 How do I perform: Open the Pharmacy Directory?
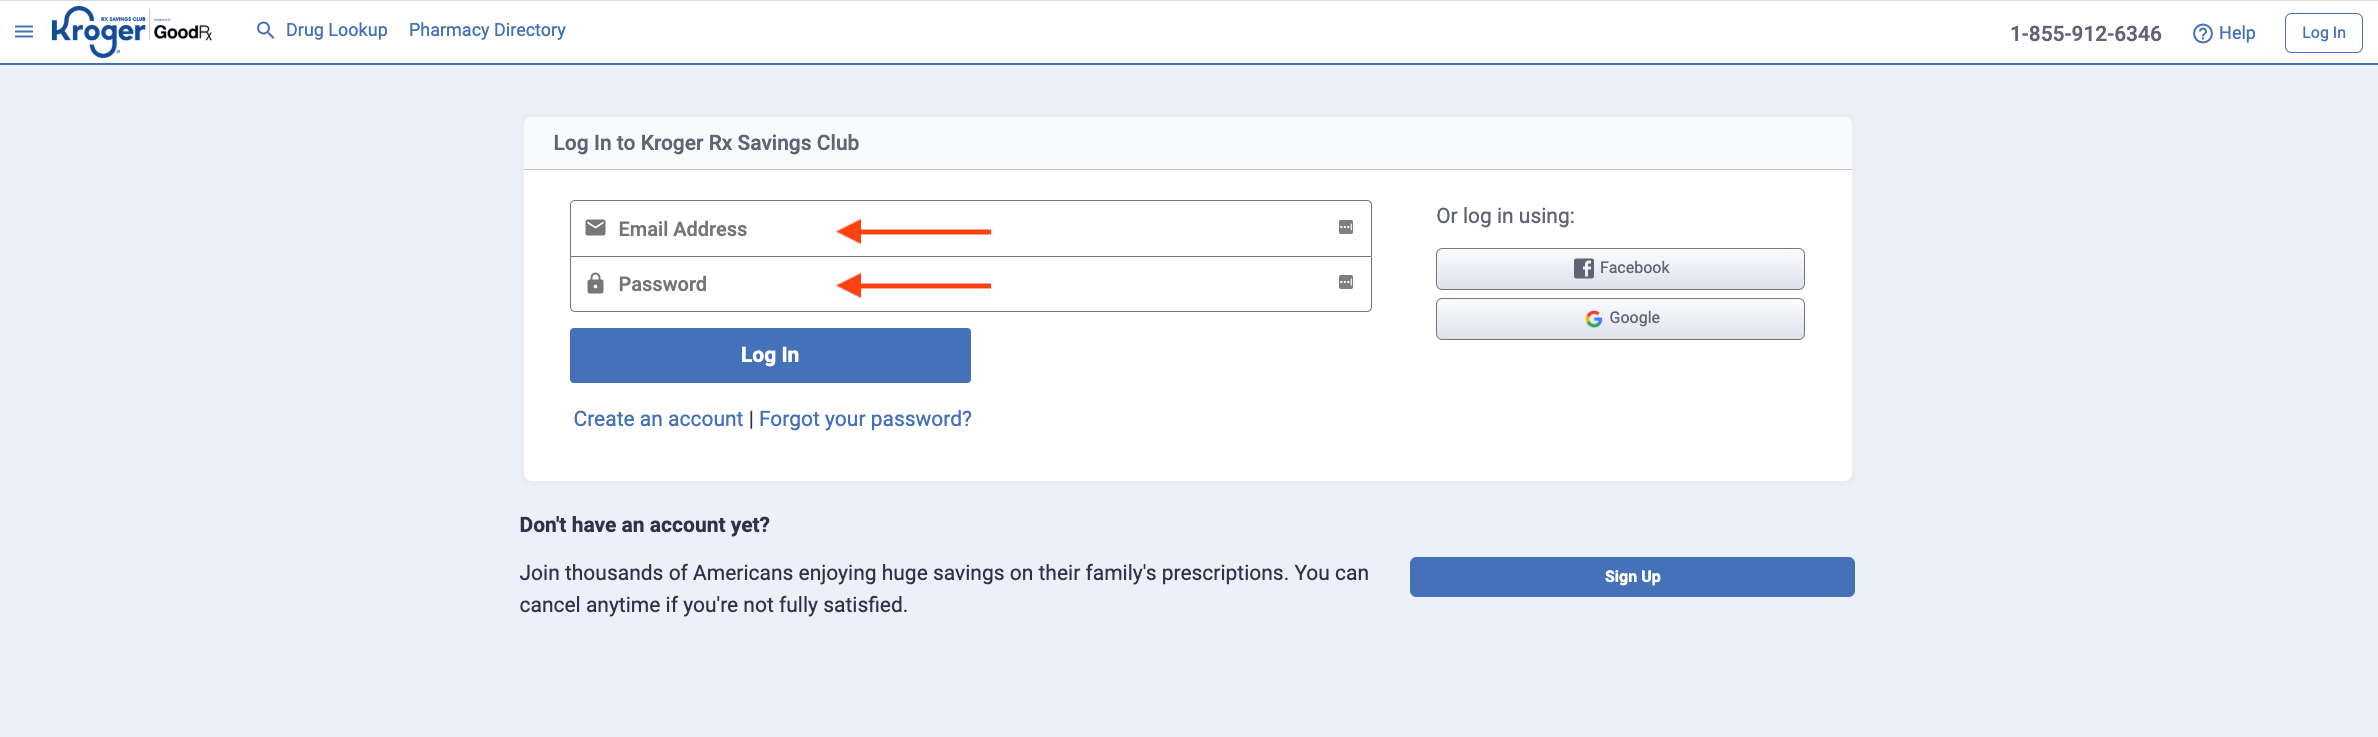click(487, 30)
